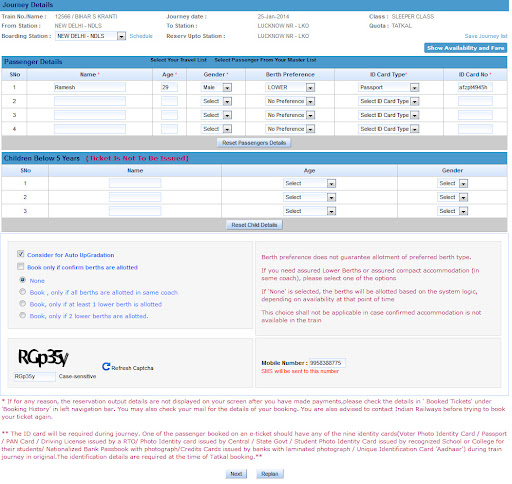This screenshot has width=512, height=484.
Task: Select Book only if at least 1 lower berth
Action: click(22, 303)
